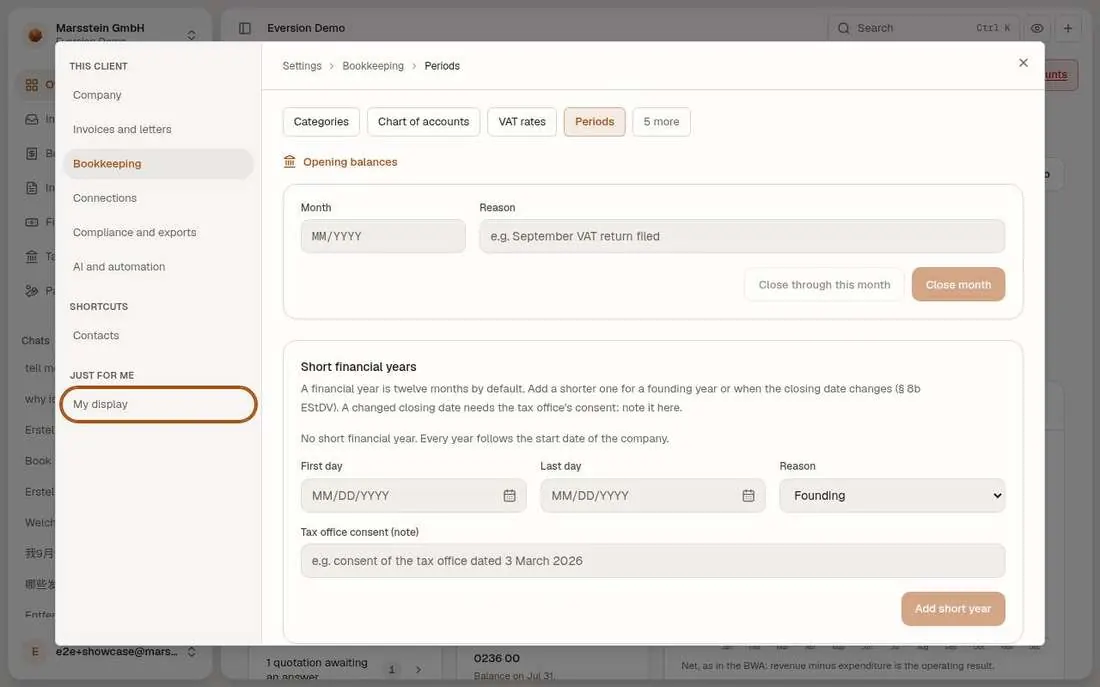Click the Settings breadcrumb
1100x687 pixels.
[302, 66]
